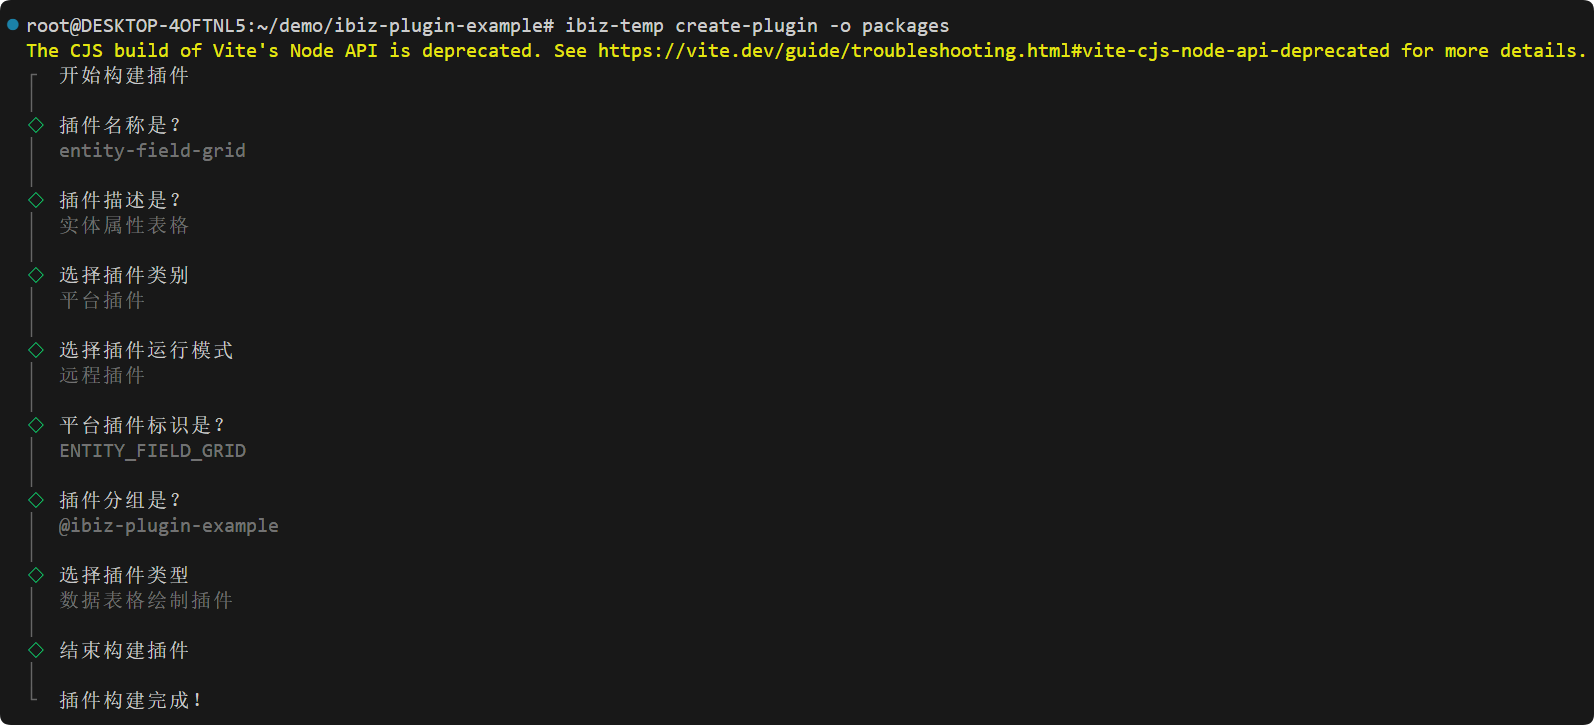The image size is (1594, 725).
Task: Click the ENTITY_FIELD_GRID identifier text
Action: [x=152, y=451]
